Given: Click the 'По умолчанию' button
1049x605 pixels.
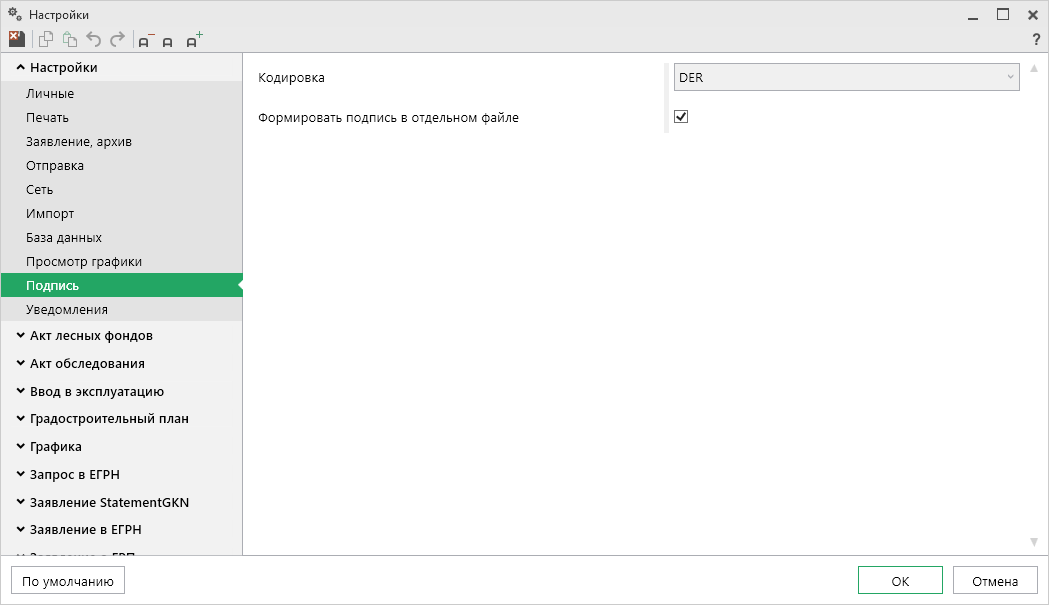Looking at the screenshot, I should 68,581.
